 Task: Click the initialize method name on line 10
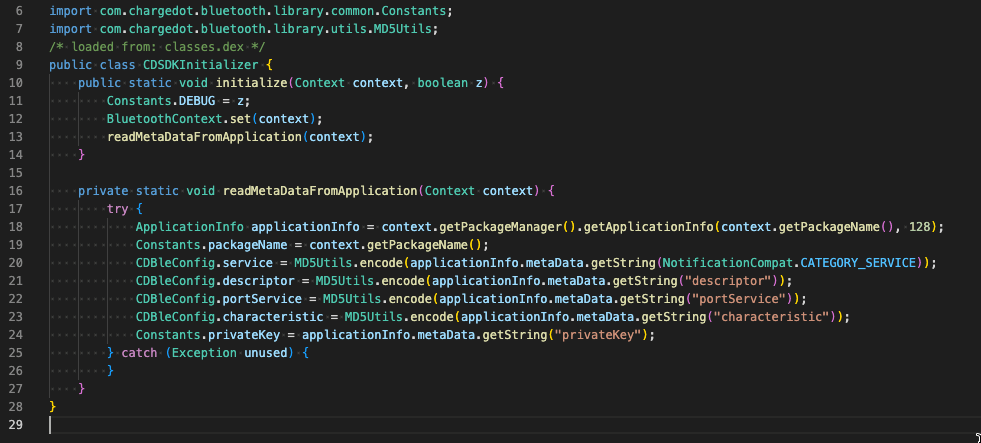[252, 83]
